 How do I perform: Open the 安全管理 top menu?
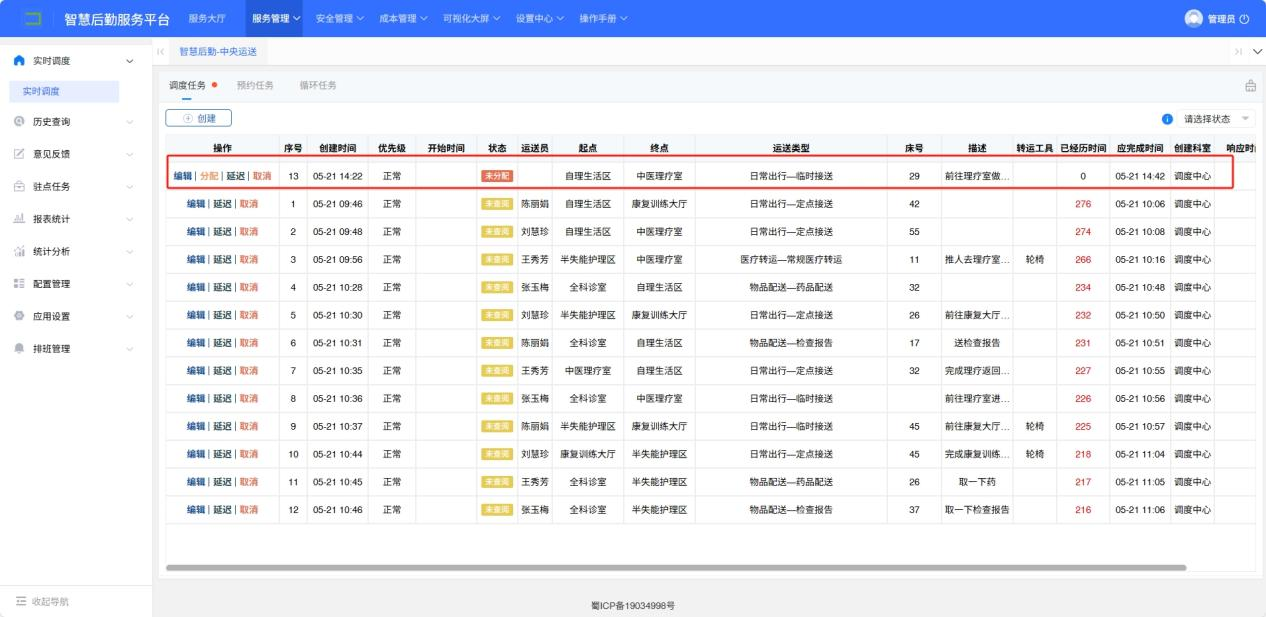(x=339, y=19)
